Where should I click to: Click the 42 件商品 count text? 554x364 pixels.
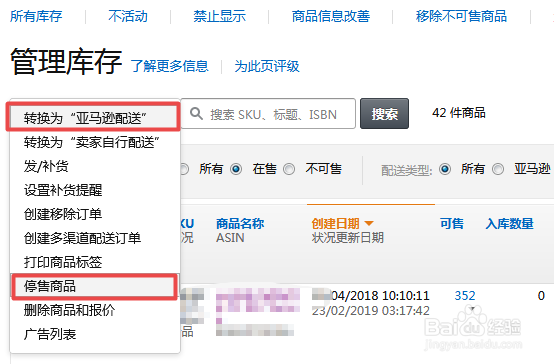(x=459, y=113)
